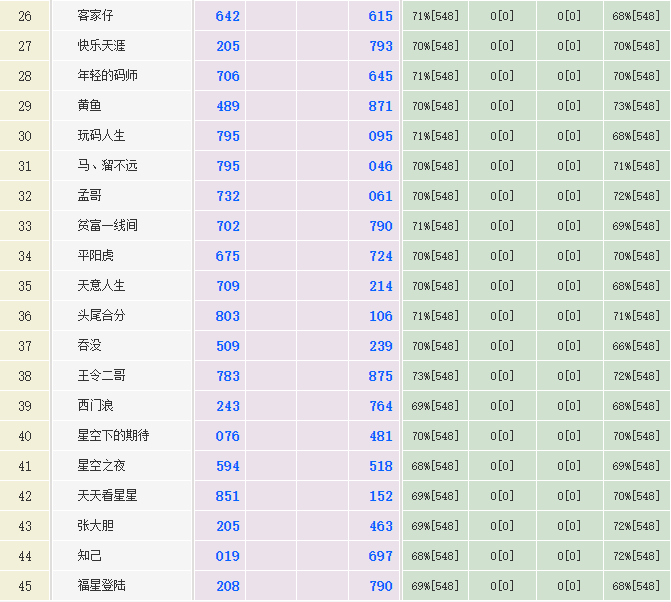Click the name 贫富一线间

[x=108, y=226]
